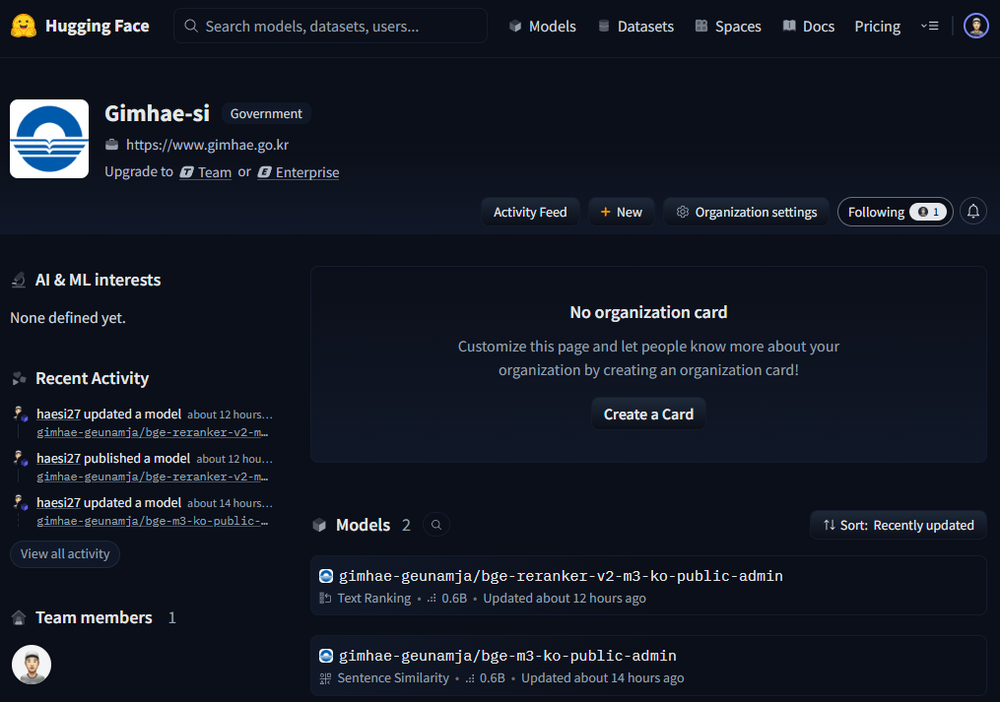Open the Docs navigation item
This screenshot has height=702, width=1000.
808,26
